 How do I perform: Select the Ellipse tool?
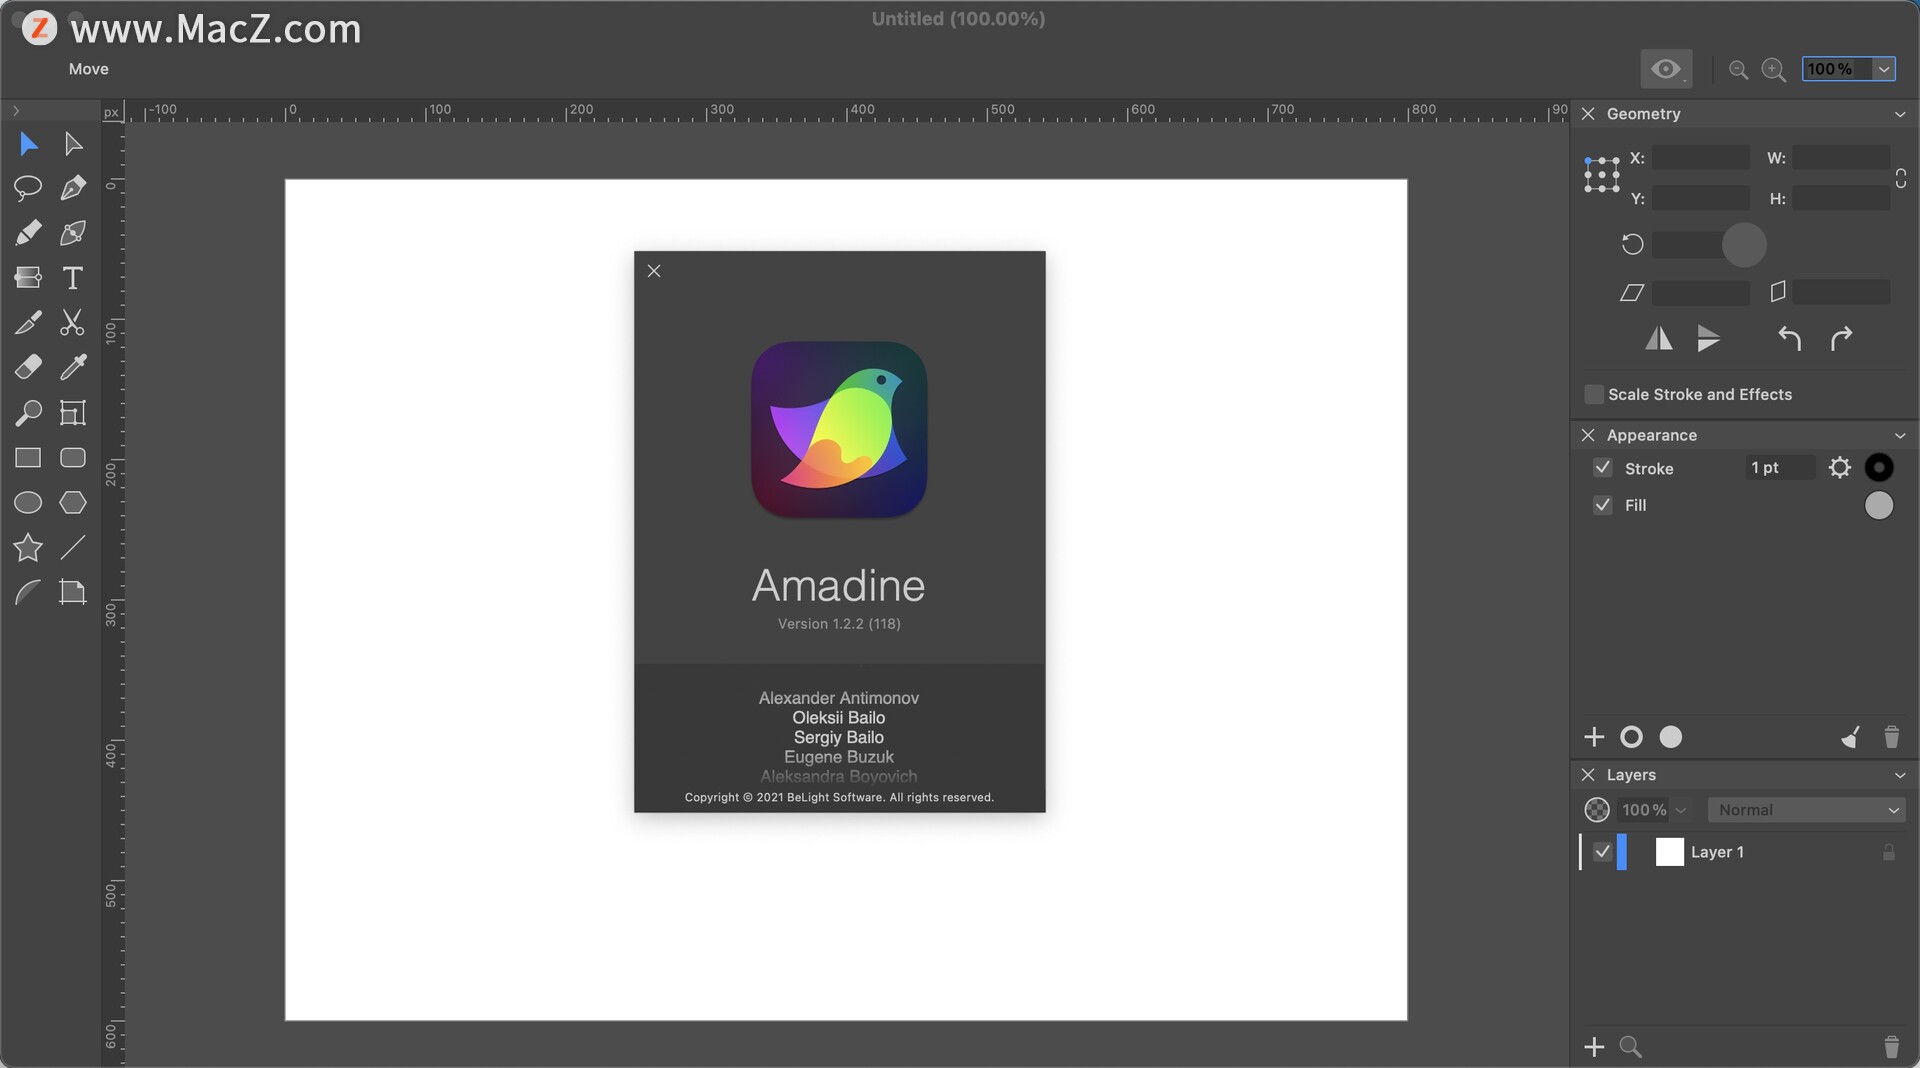28,503
